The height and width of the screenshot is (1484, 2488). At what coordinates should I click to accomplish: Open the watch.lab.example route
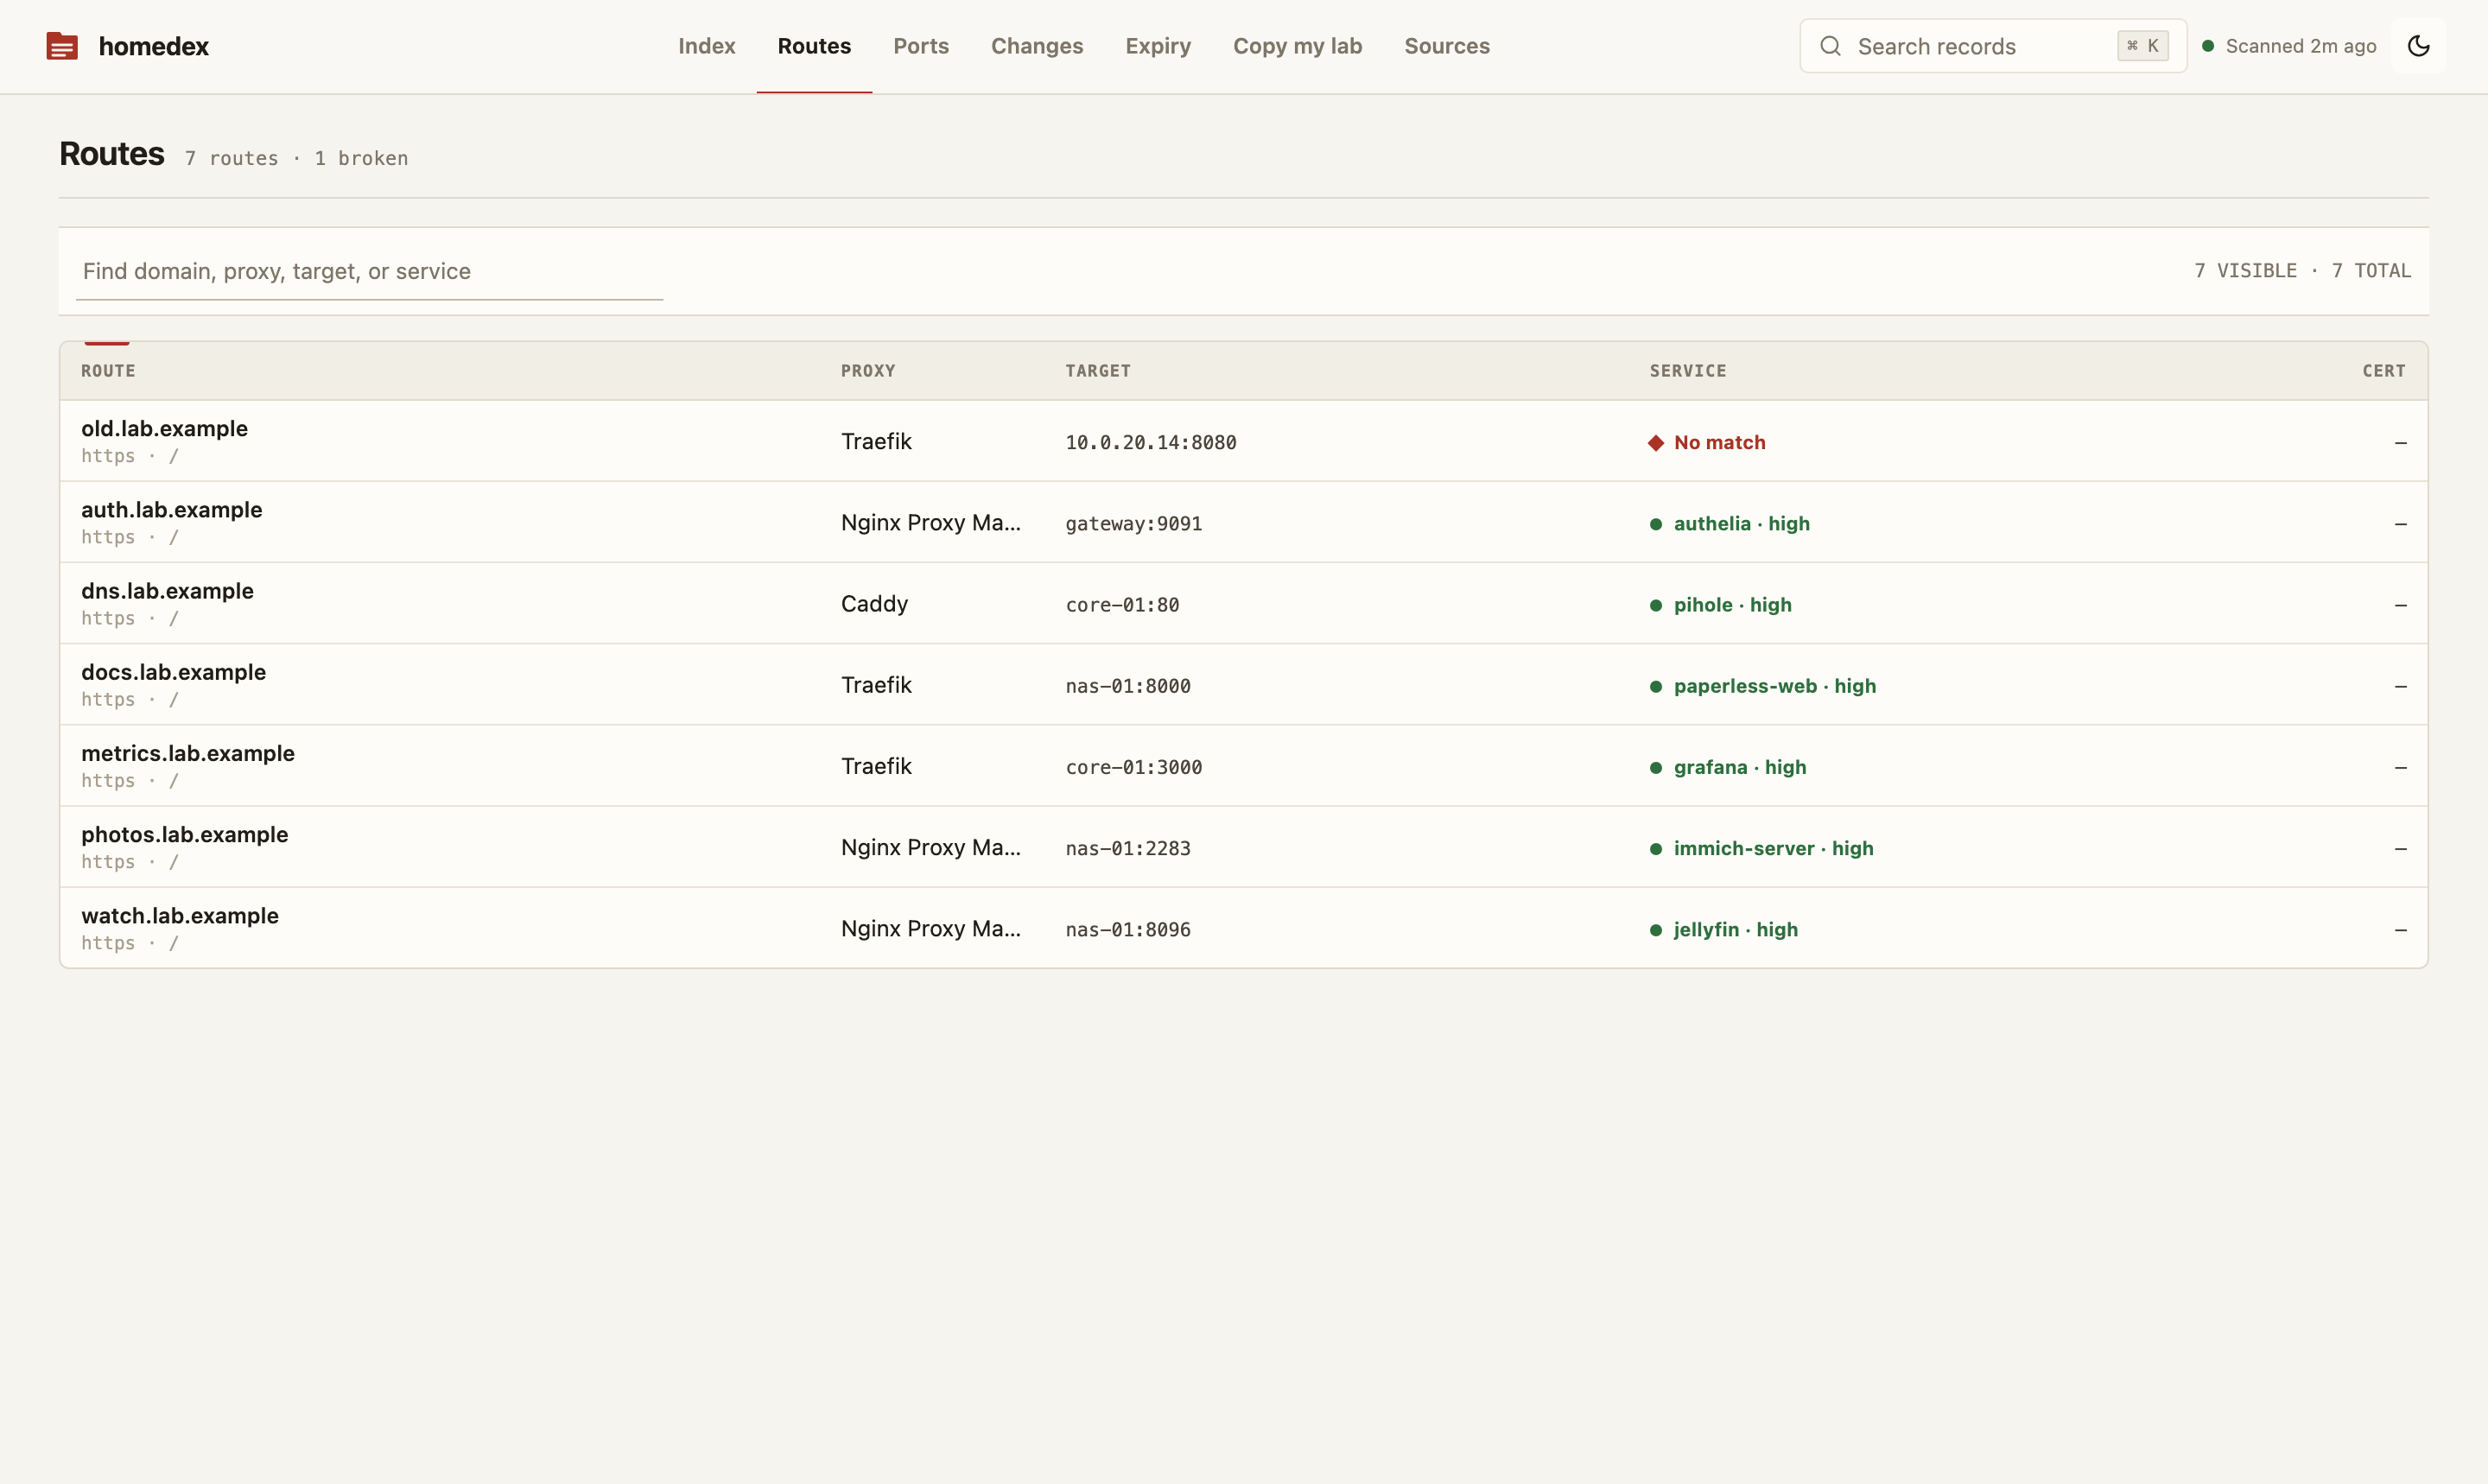[179, 915]
